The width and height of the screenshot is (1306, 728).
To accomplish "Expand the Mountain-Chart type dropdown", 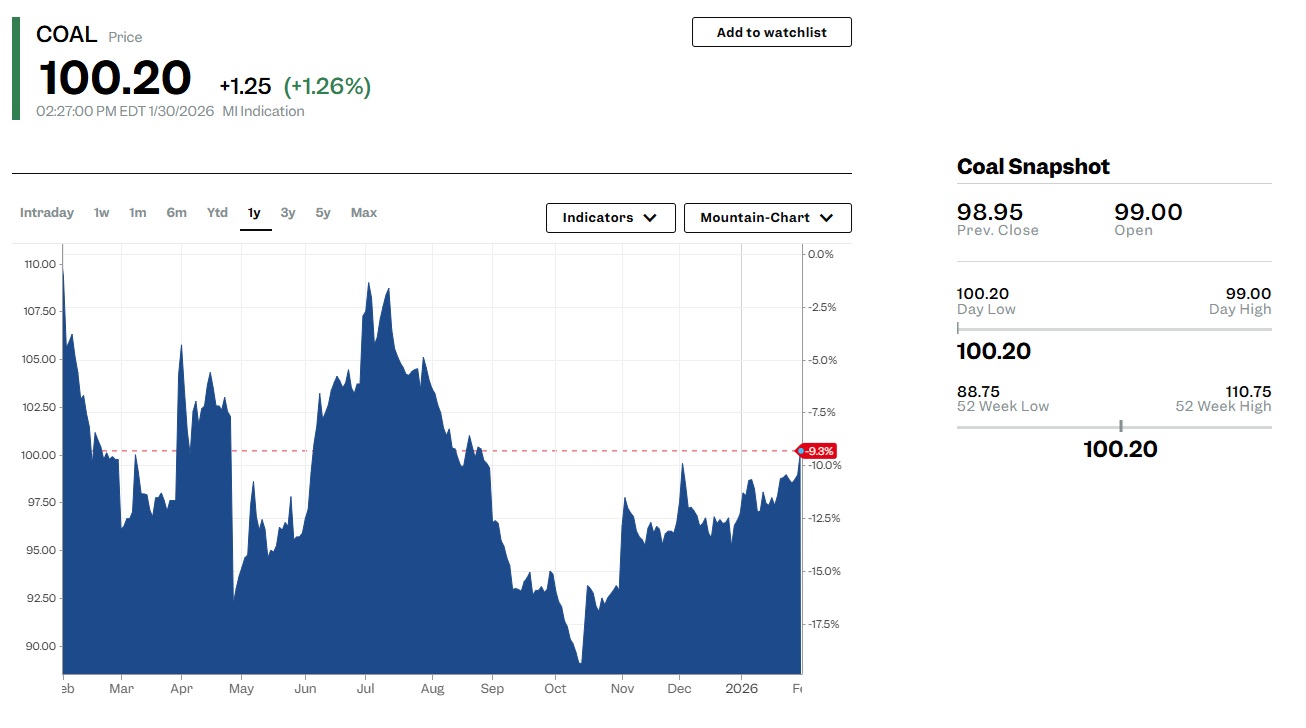I will (x=767, y=218).
